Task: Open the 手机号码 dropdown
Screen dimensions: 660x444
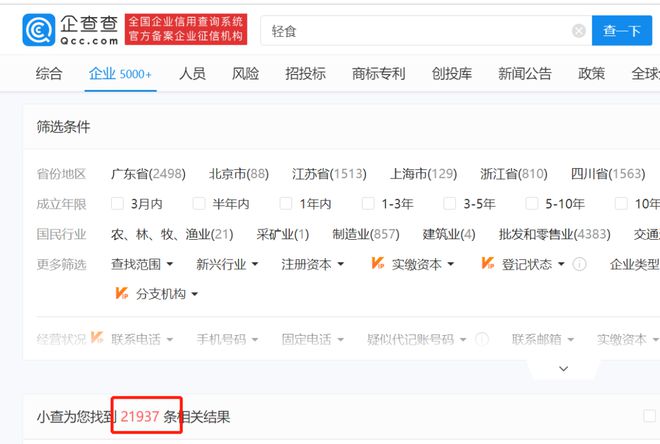Action: point(227,339)
